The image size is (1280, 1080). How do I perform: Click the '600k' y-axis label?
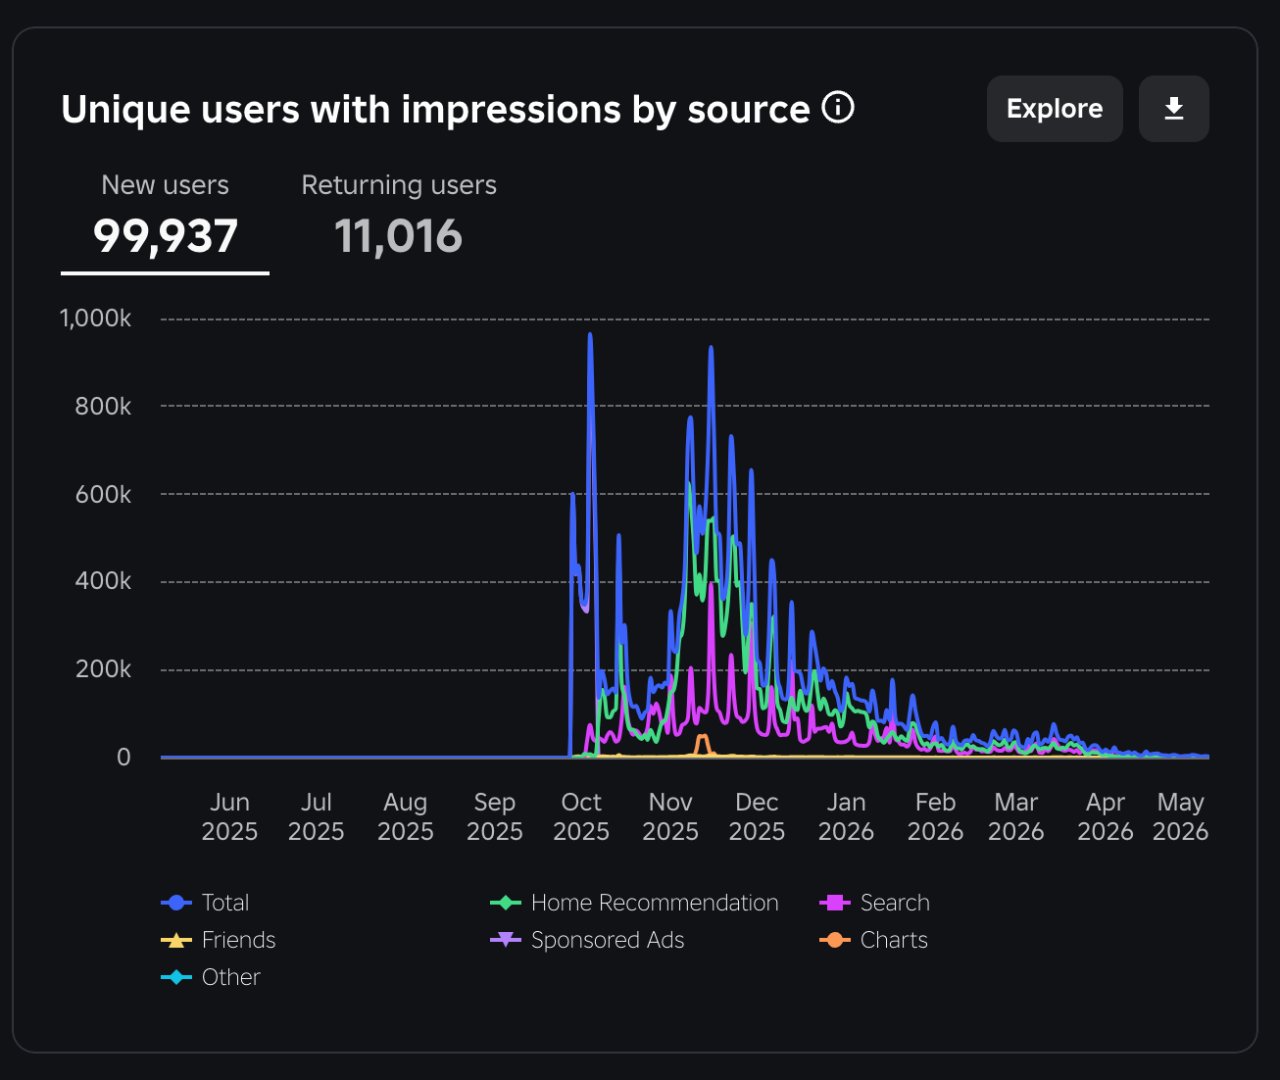pyautogui.click(x=103, y=494)
